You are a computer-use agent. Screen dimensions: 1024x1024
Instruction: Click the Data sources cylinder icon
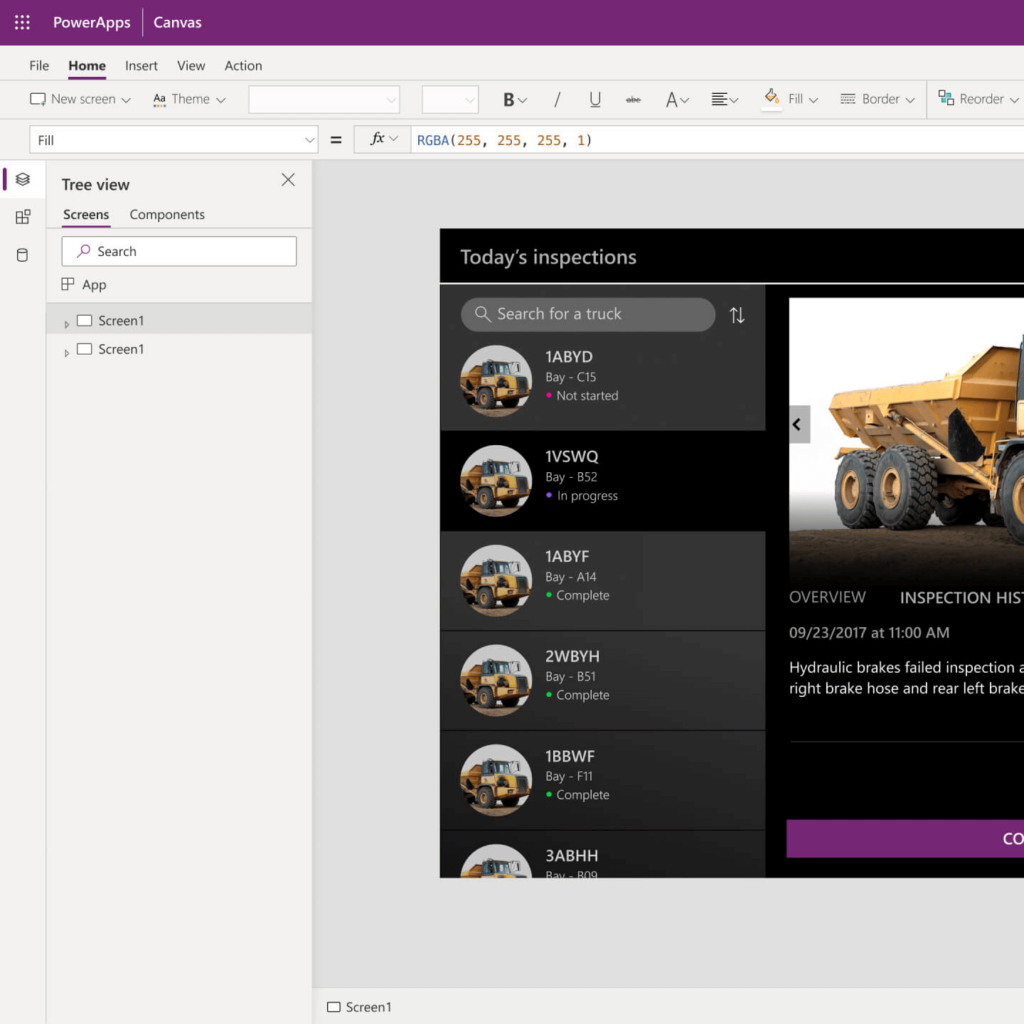[22, 255]
